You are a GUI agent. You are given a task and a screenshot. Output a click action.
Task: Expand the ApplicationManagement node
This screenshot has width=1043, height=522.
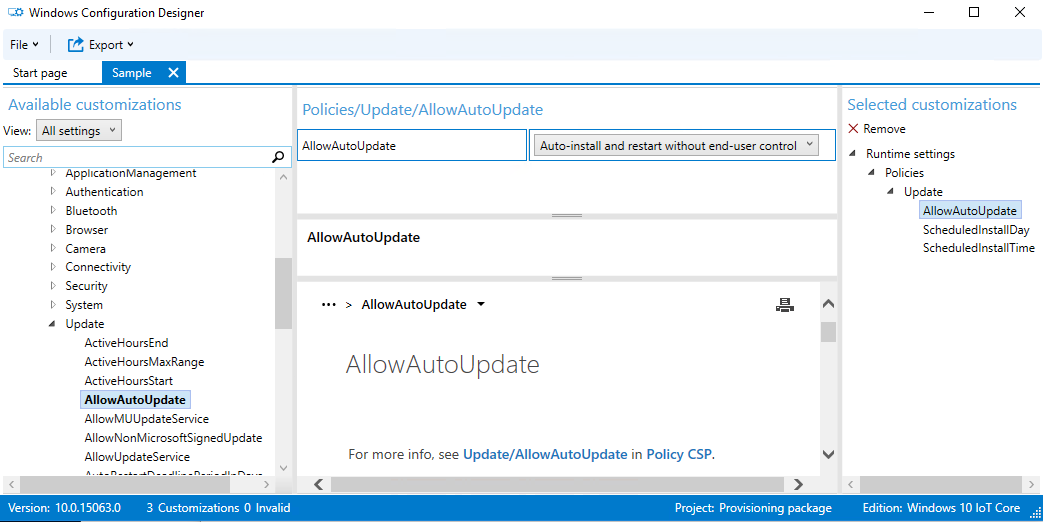pyautogui.click(x=53, y=173)
